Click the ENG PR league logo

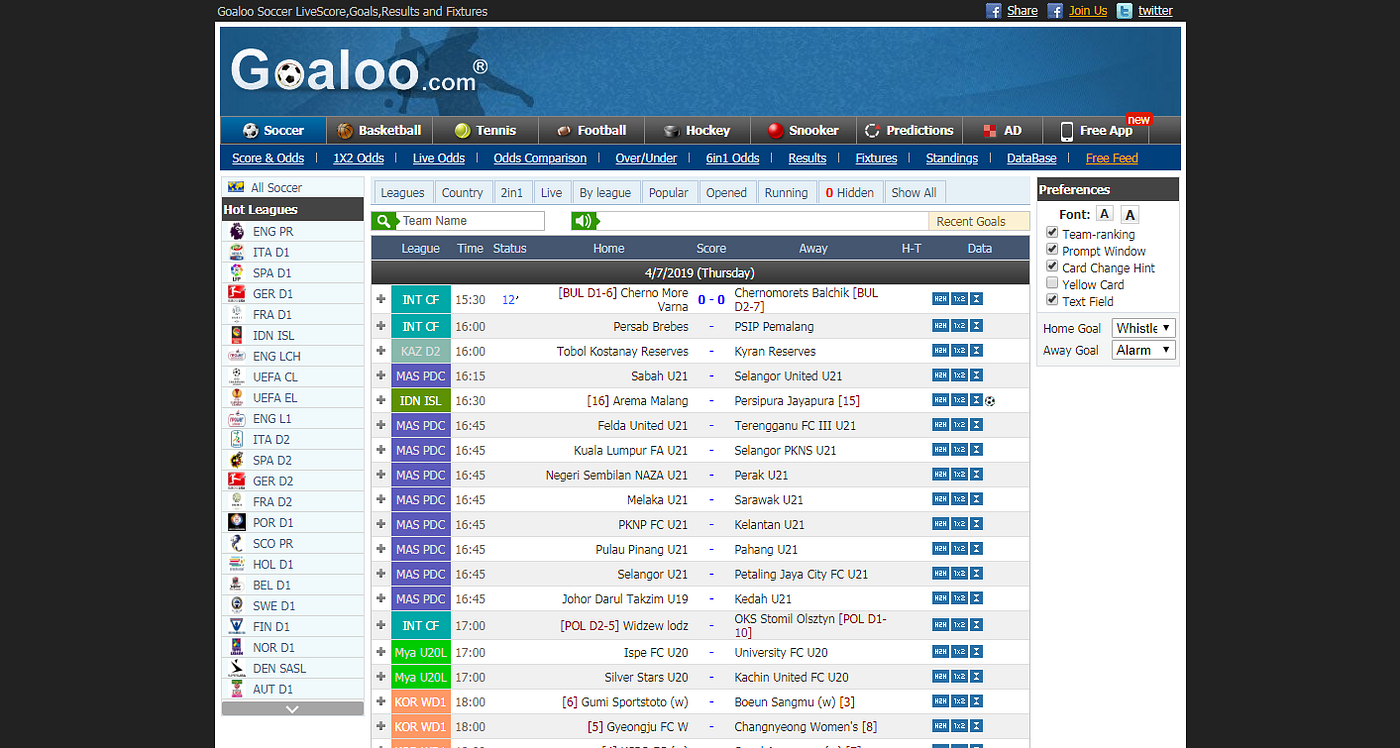pos(236,231)
